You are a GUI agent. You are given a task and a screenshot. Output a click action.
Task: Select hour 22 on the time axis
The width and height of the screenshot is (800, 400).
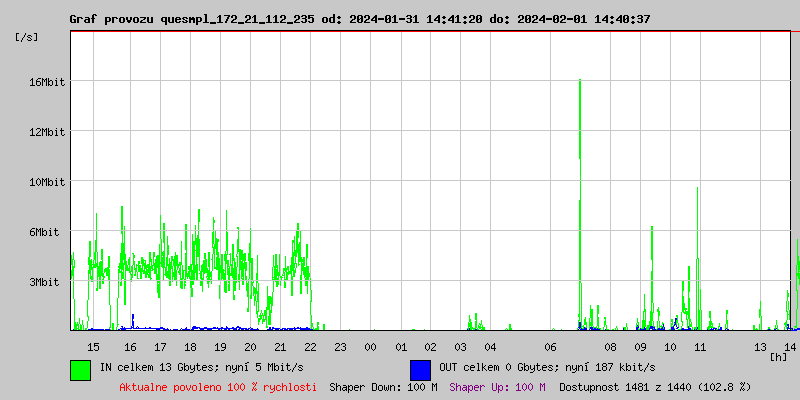tap(310, 346)
